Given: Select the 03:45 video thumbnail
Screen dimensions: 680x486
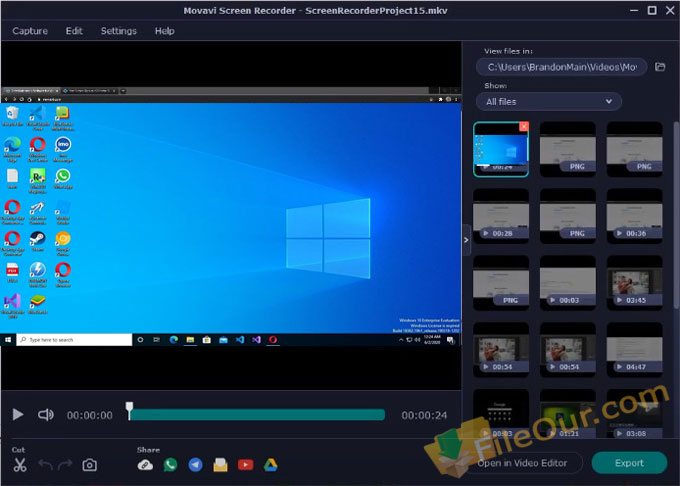Looking at the screenshot, I should pos(634,283).
